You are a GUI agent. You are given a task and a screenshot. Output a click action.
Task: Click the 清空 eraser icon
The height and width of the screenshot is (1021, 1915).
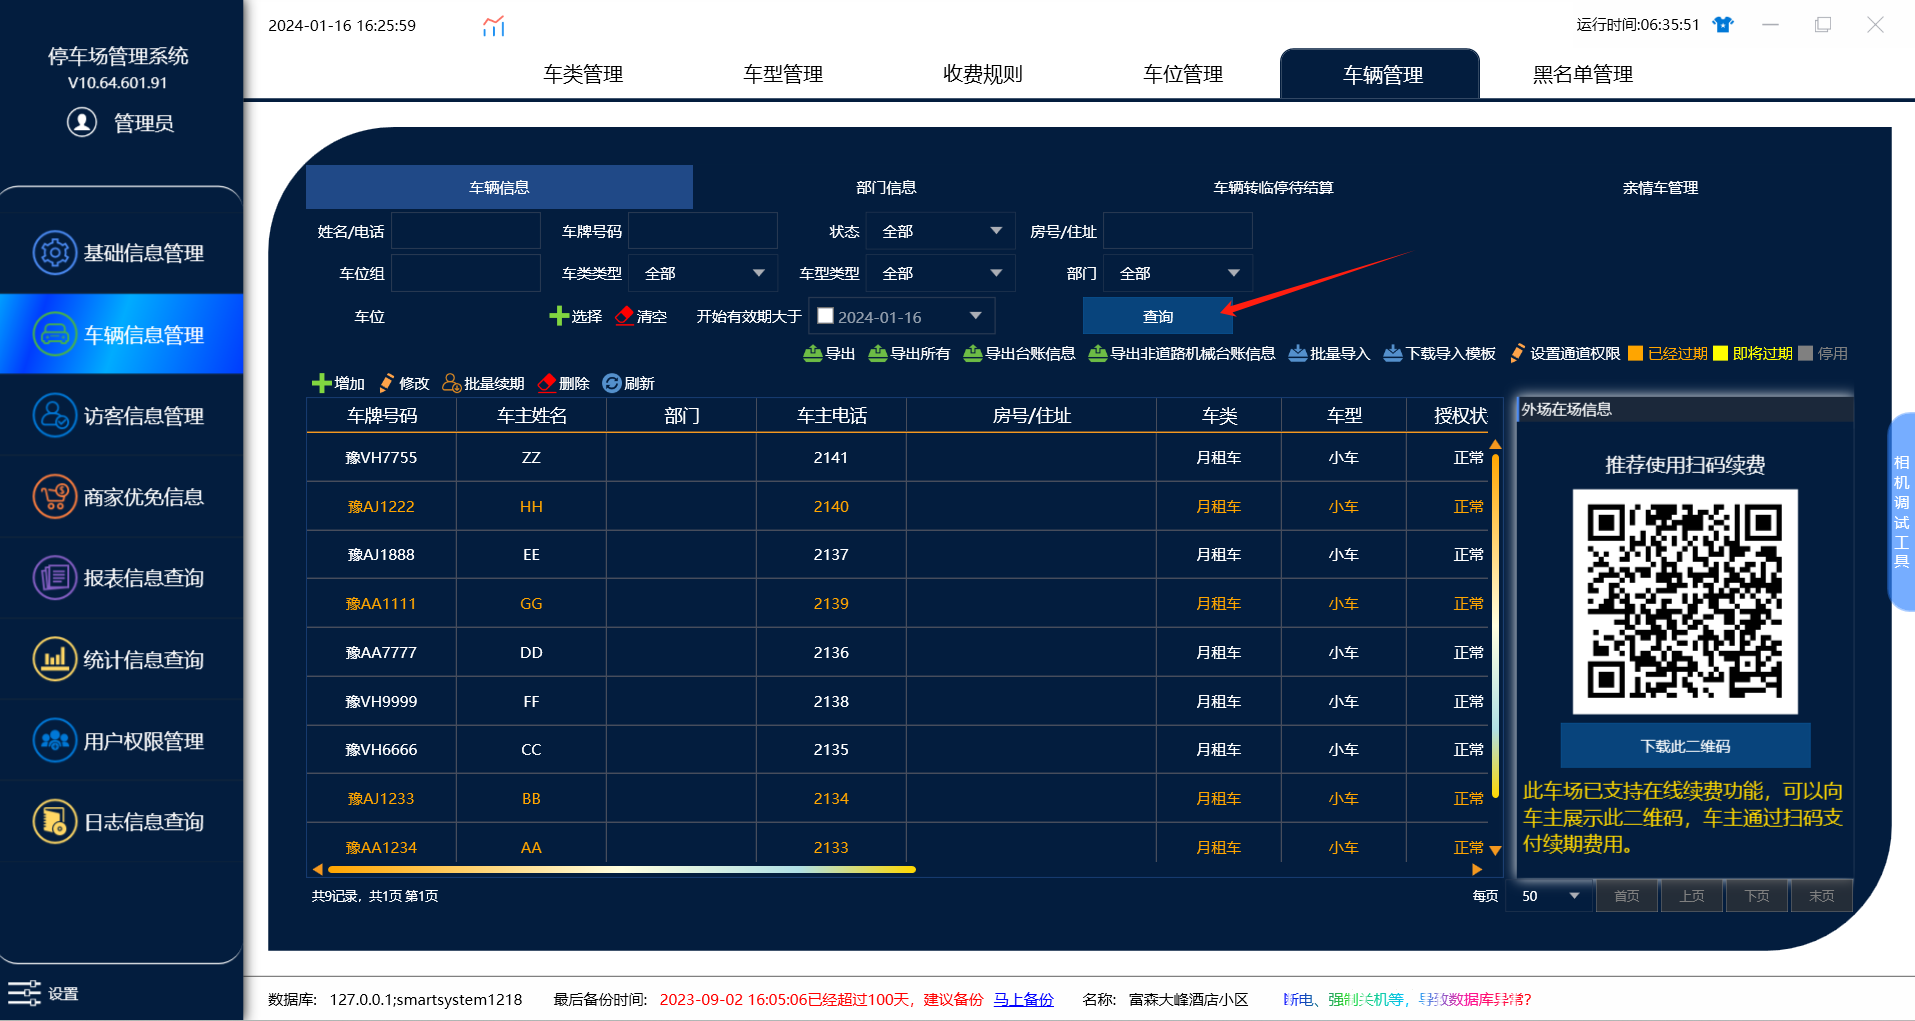[x=625, y=316]
